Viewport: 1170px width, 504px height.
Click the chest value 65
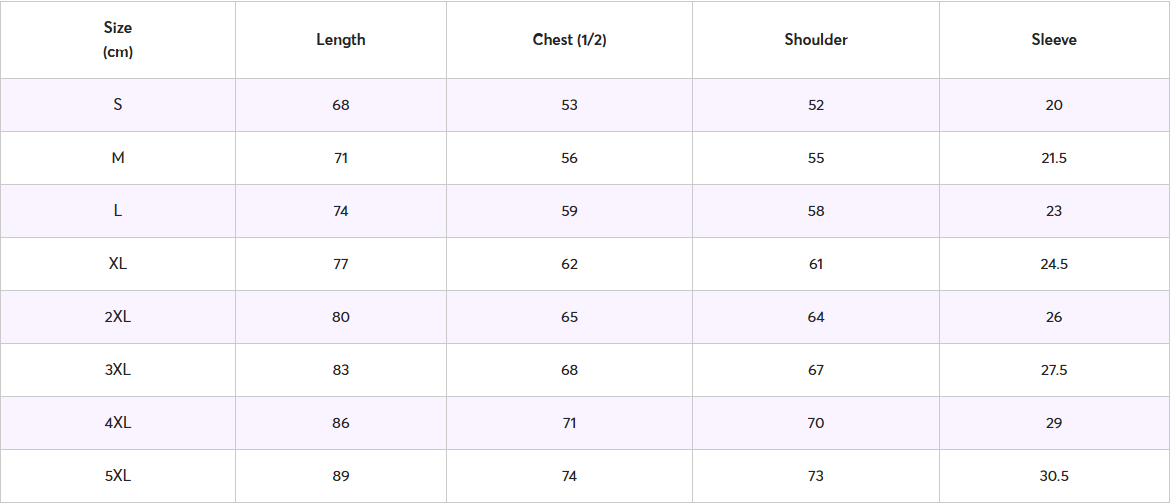(x=569, y=317)
